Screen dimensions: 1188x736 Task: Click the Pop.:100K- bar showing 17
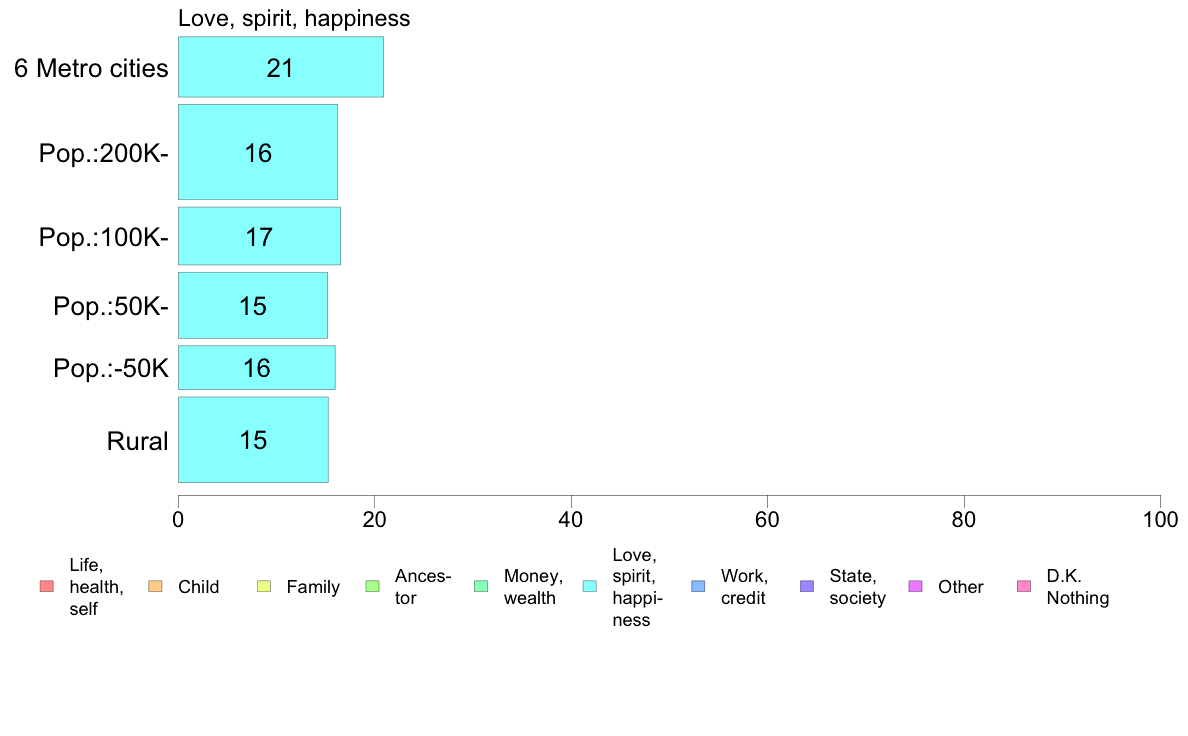click(259, 236)
